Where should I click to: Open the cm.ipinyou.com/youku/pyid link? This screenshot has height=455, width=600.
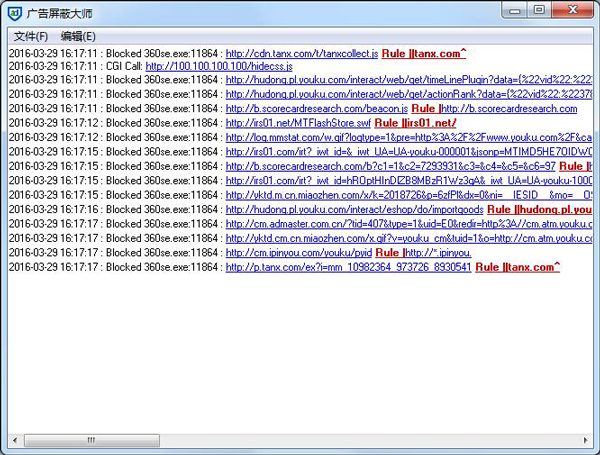pyautogui.click(x=298, y=253)
